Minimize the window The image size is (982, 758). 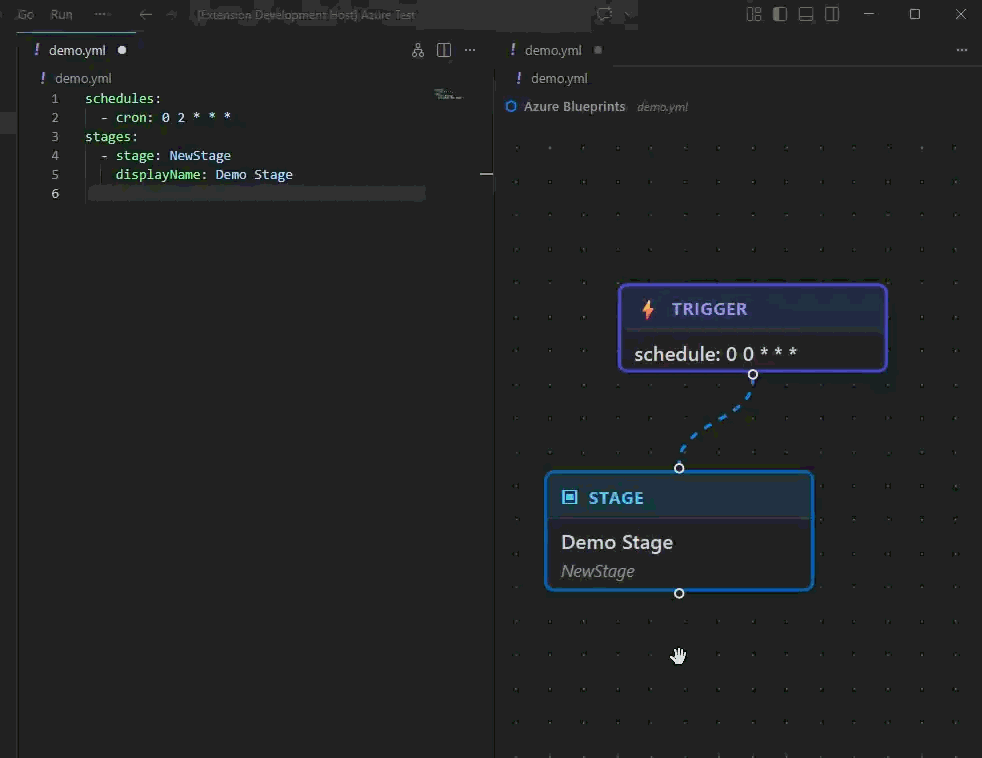point(869,14)
